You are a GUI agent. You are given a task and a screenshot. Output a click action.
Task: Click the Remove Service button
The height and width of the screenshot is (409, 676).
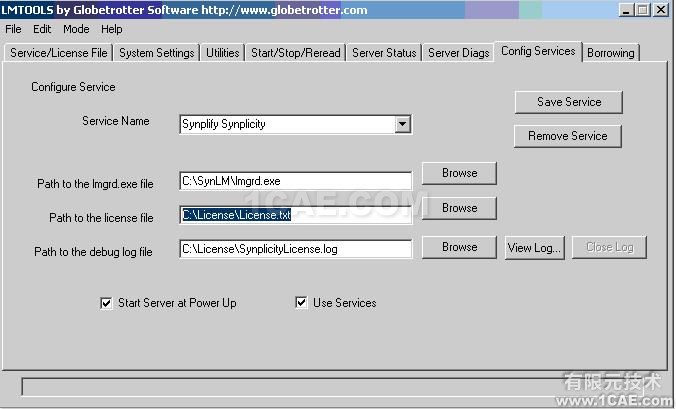568,136
